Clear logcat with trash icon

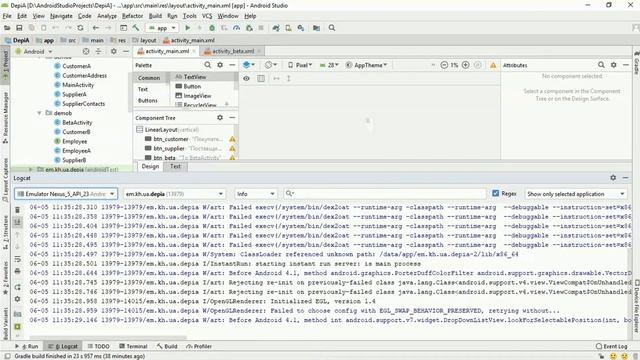pyautogui.click(x=18, y=210)
